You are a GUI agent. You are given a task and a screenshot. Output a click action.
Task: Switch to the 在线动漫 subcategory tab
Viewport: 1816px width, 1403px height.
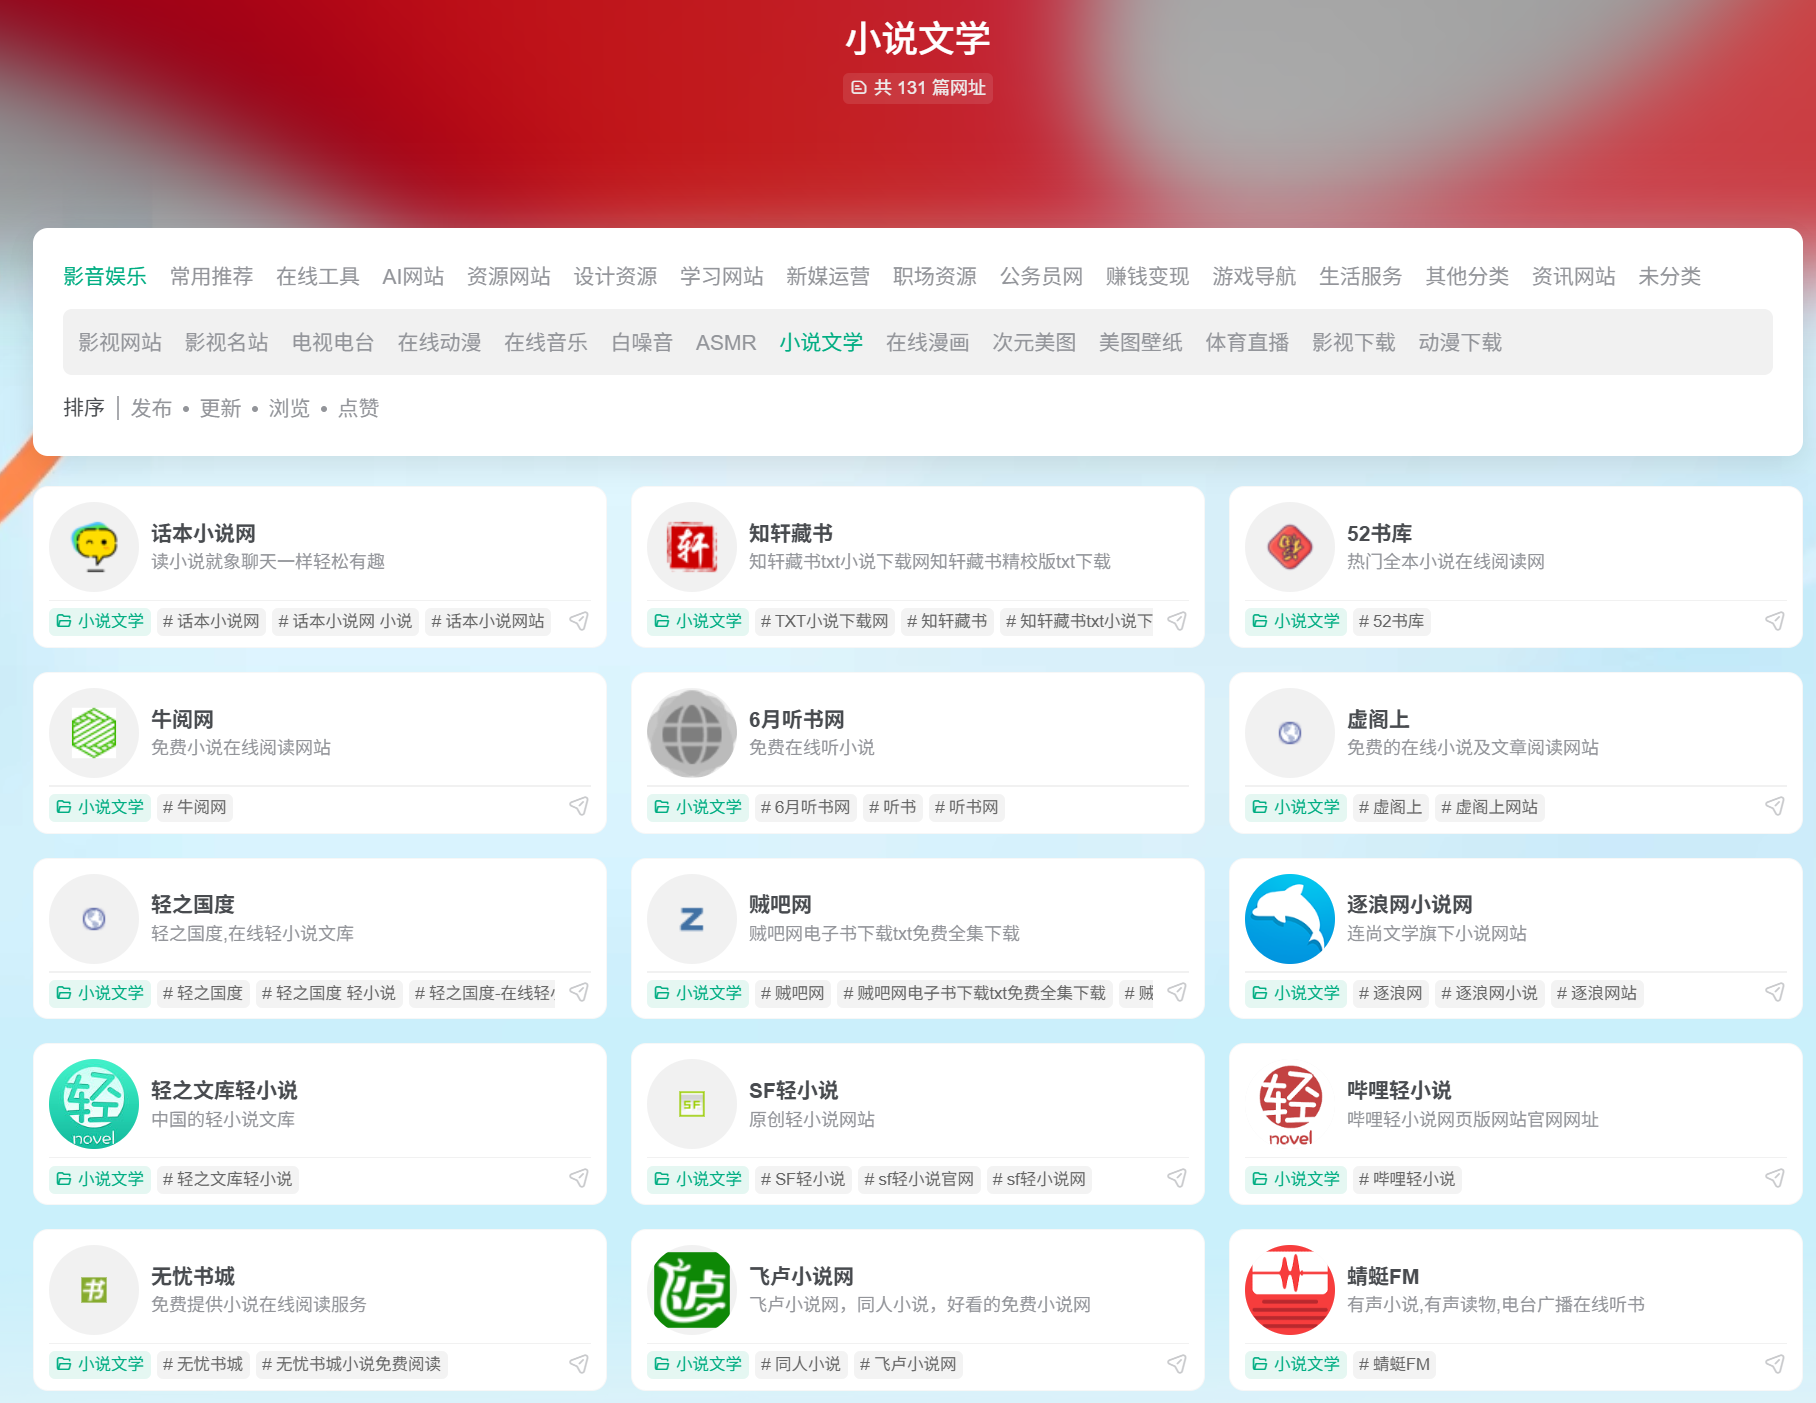tap(439, 342)
